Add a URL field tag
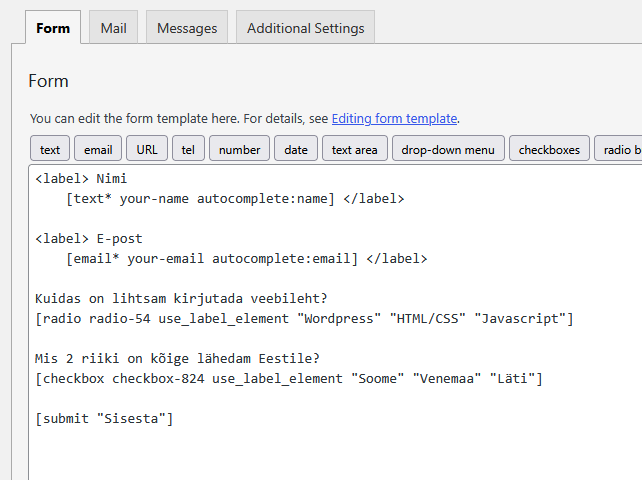642x480 pixels. 147,150
